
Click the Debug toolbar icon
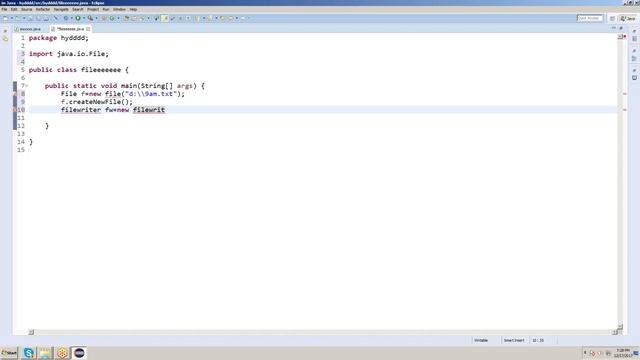point(66,18)
